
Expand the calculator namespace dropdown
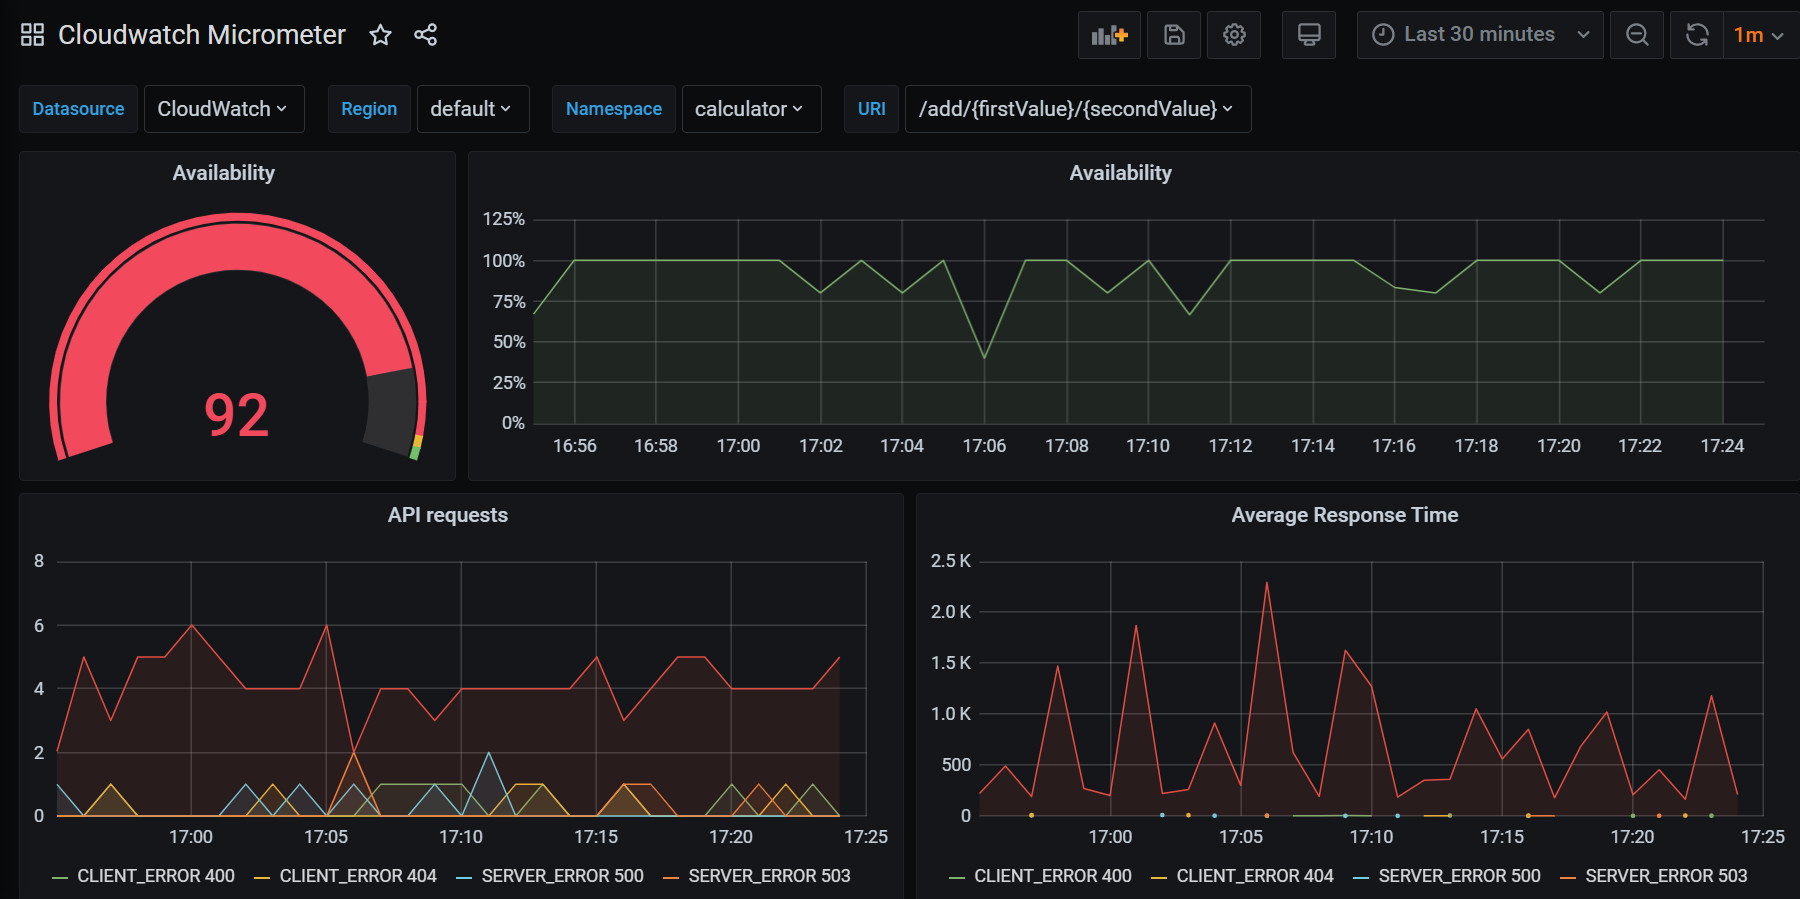pos(751,109)
